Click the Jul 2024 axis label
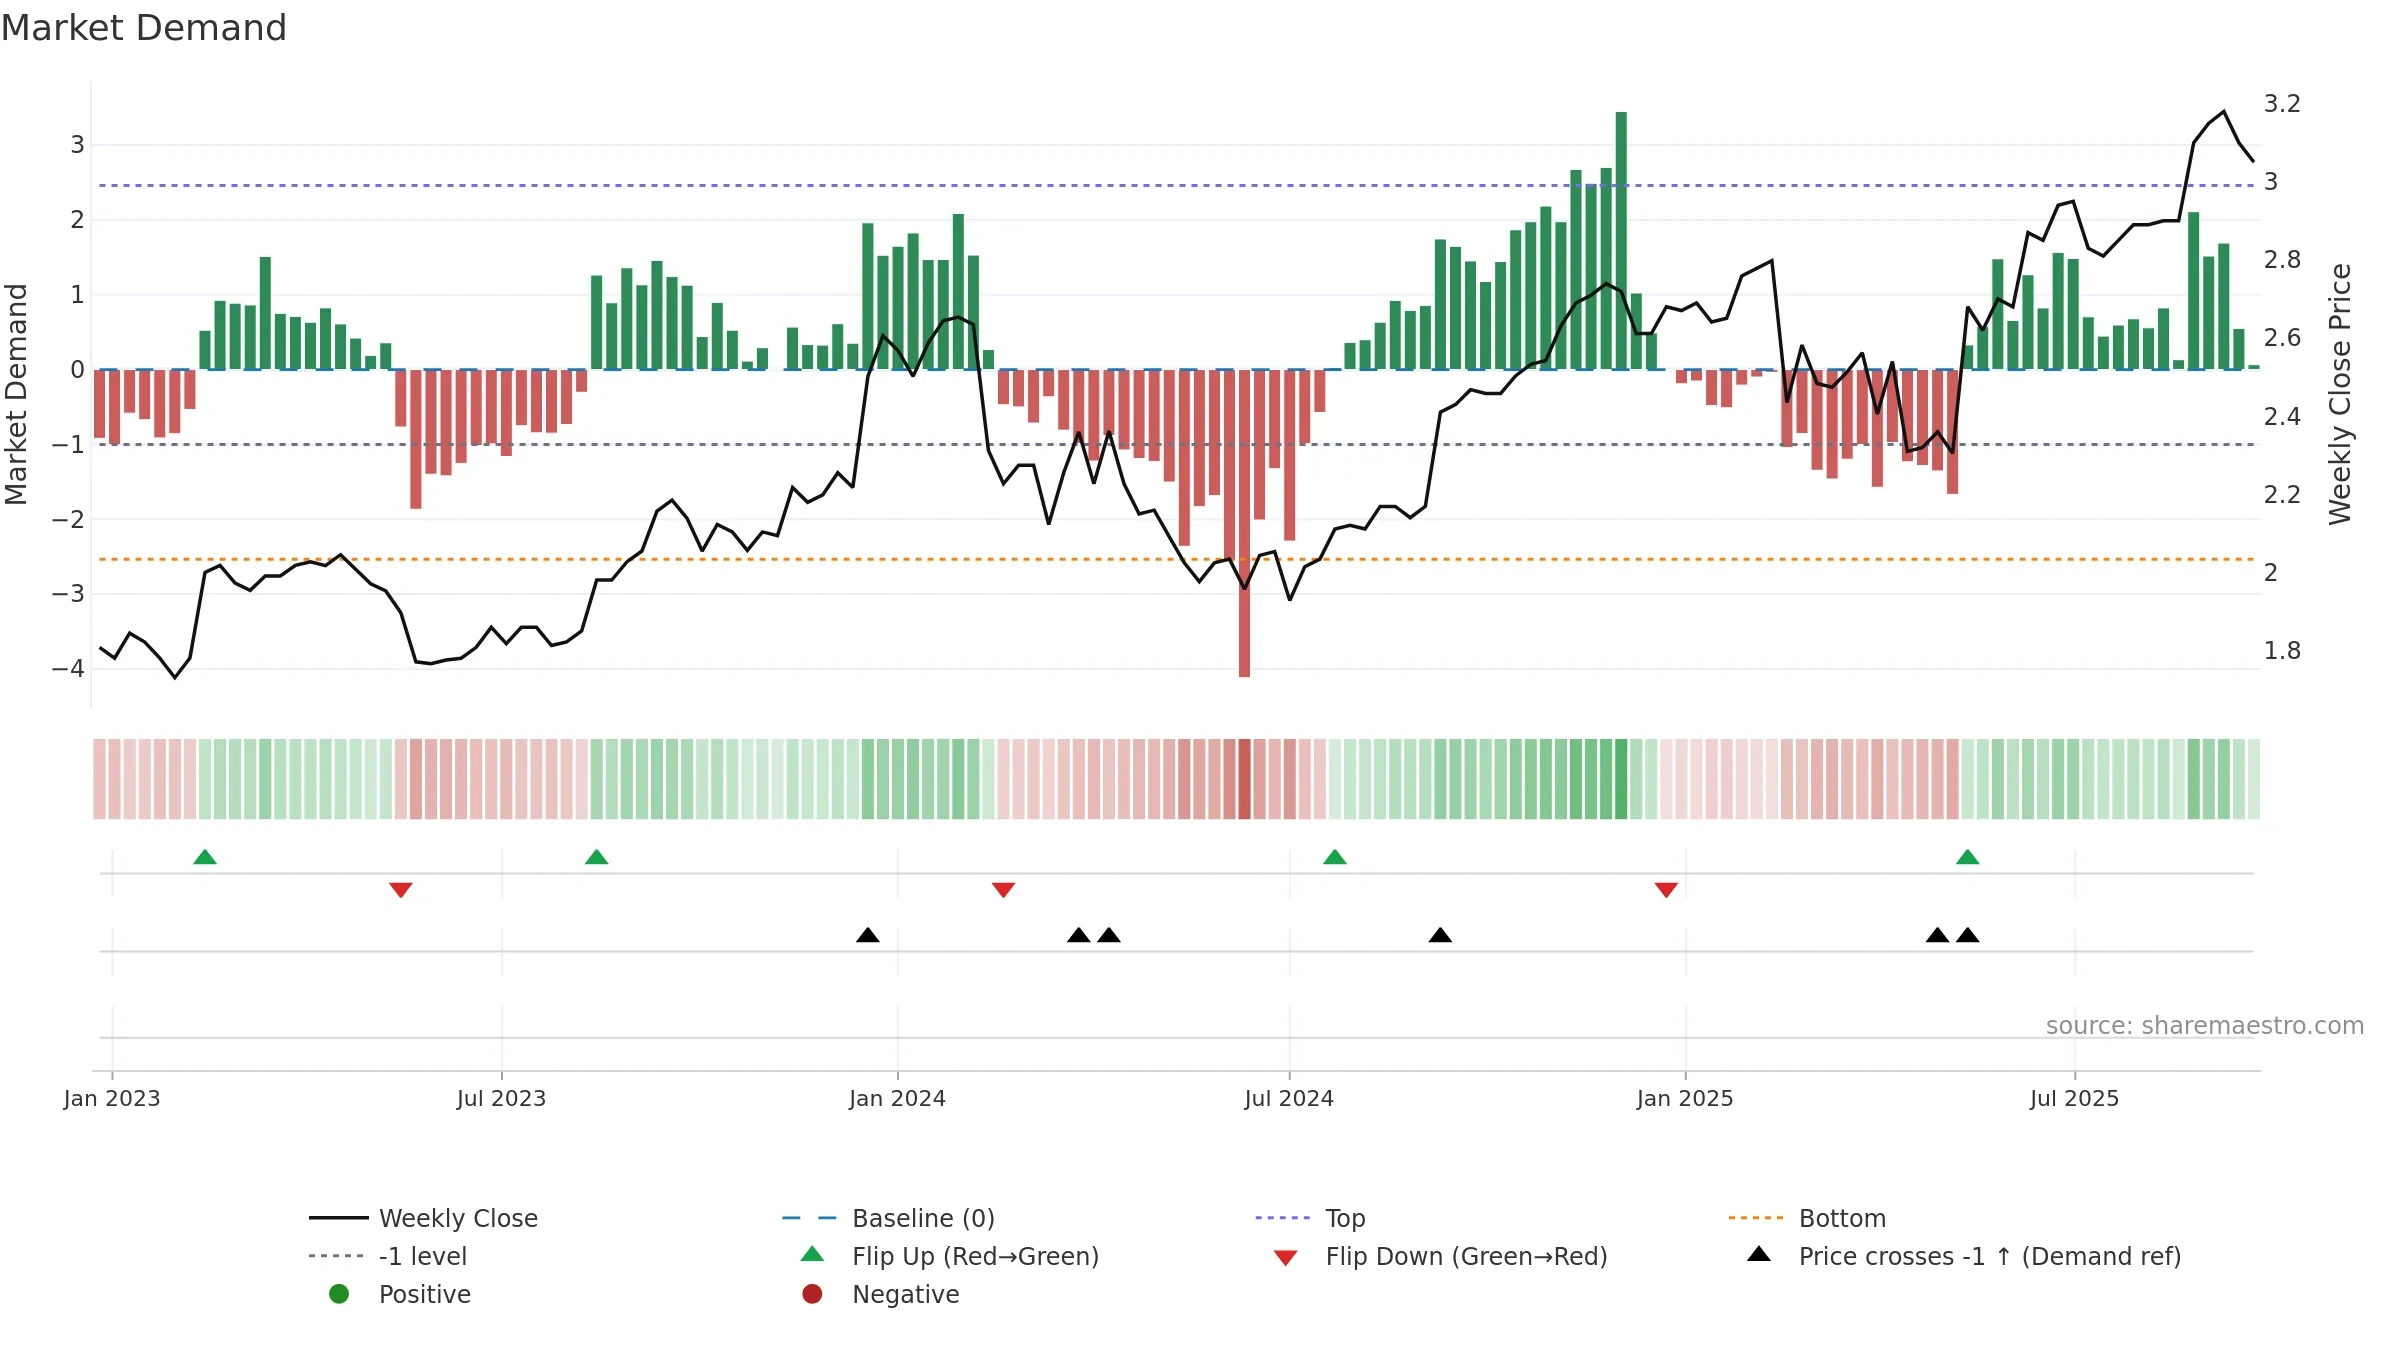 [x=1289, y=1098]
